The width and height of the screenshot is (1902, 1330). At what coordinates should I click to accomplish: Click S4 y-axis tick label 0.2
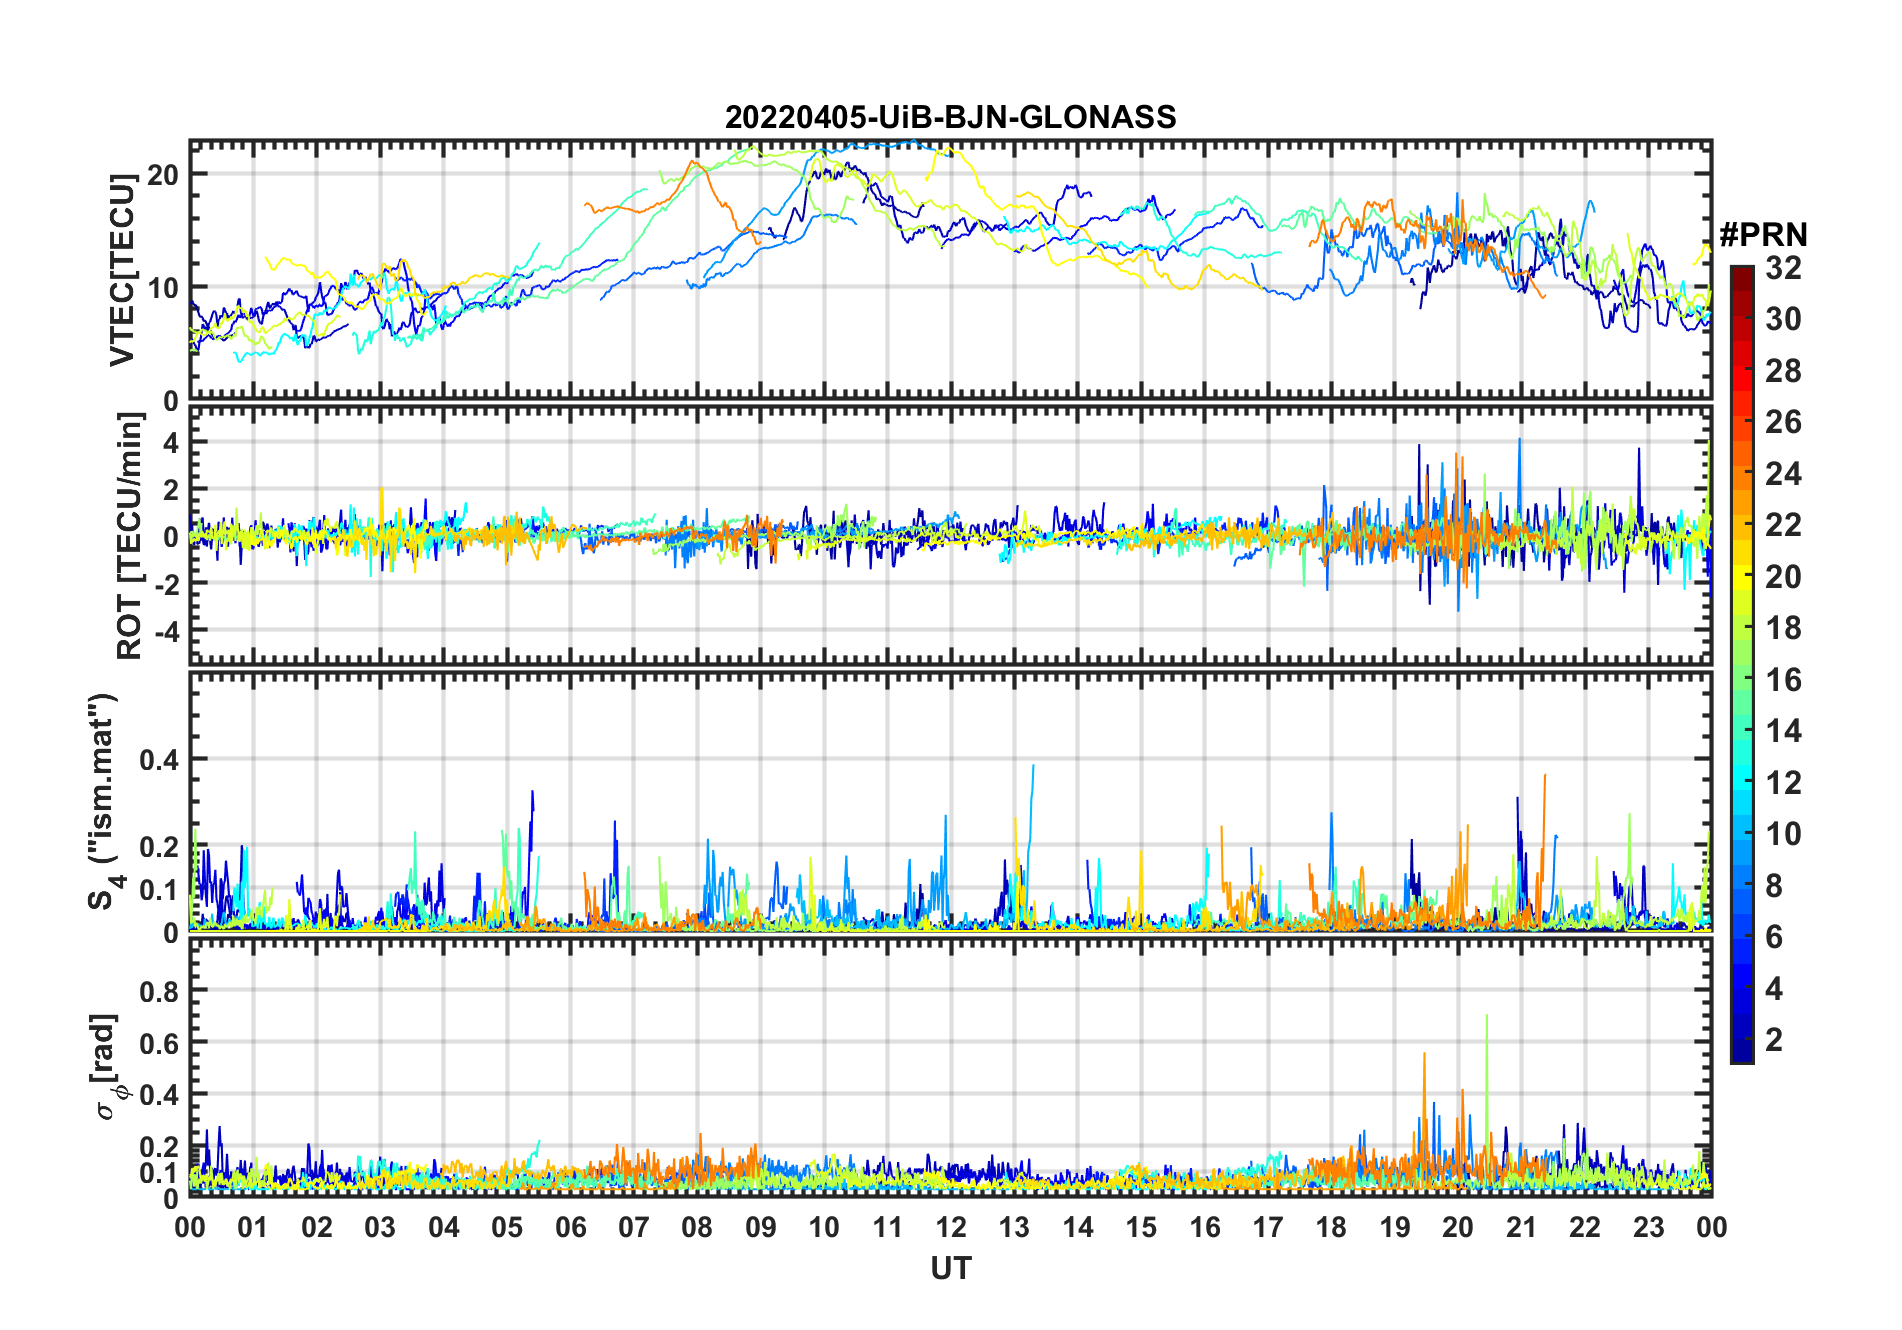click(x=160, y=847)
